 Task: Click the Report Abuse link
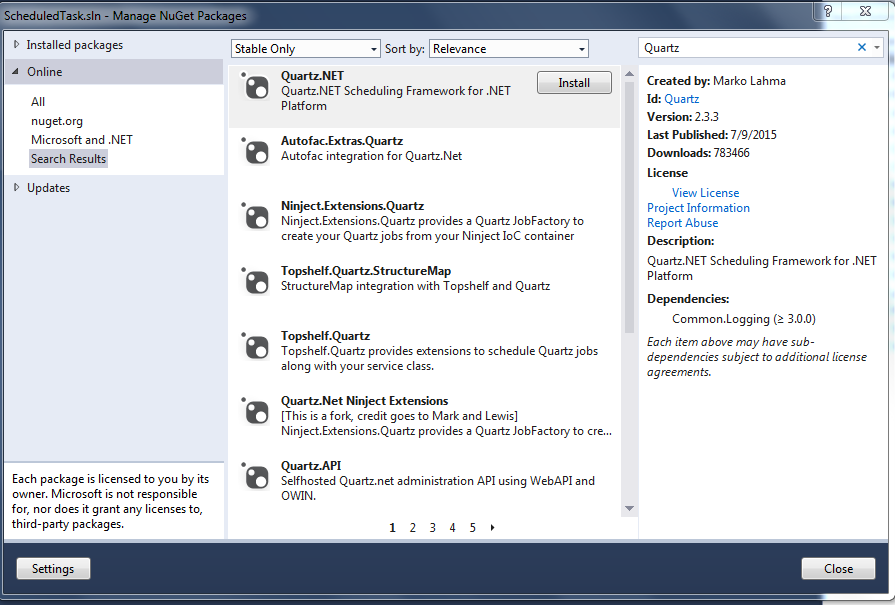pos(683,223)
